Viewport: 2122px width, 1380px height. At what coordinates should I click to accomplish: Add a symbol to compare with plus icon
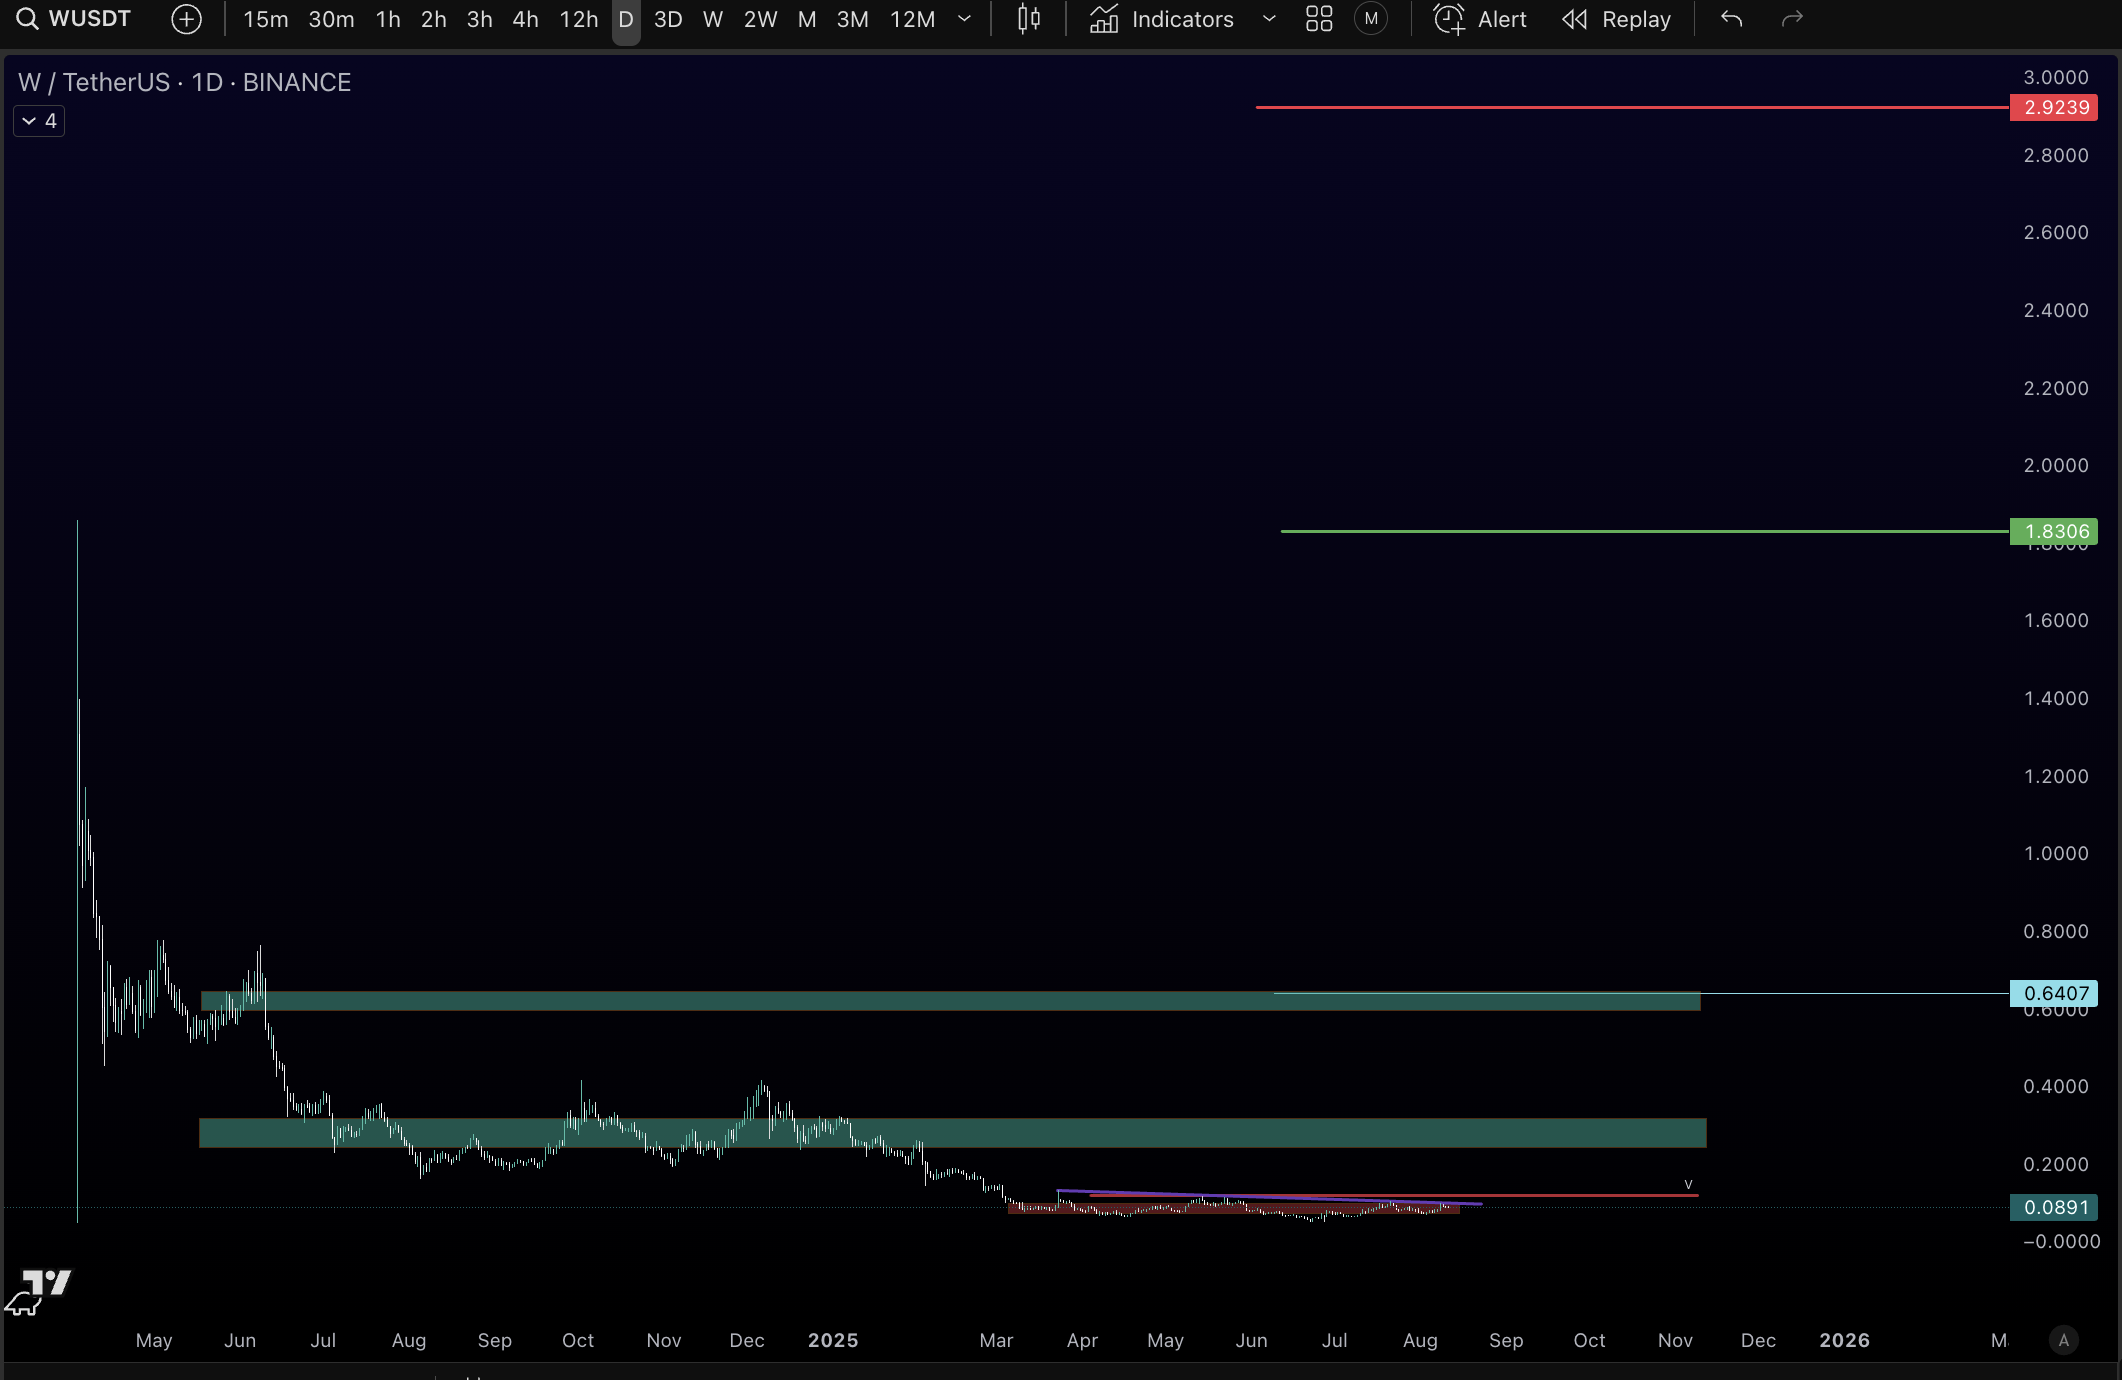point(186,19)
